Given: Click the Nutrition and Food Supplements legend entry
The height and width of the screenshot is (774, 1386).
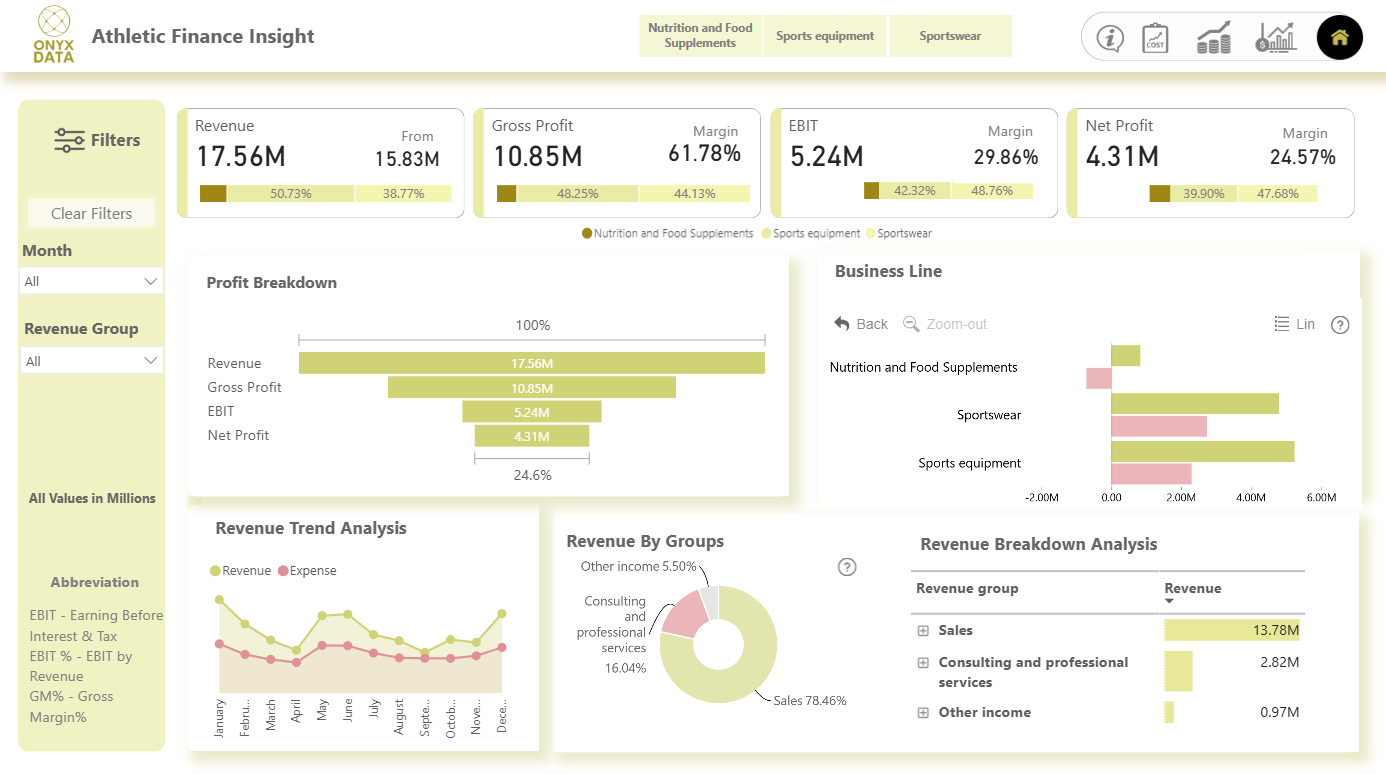Looking at the screenshot, I should tap(667, 233).
